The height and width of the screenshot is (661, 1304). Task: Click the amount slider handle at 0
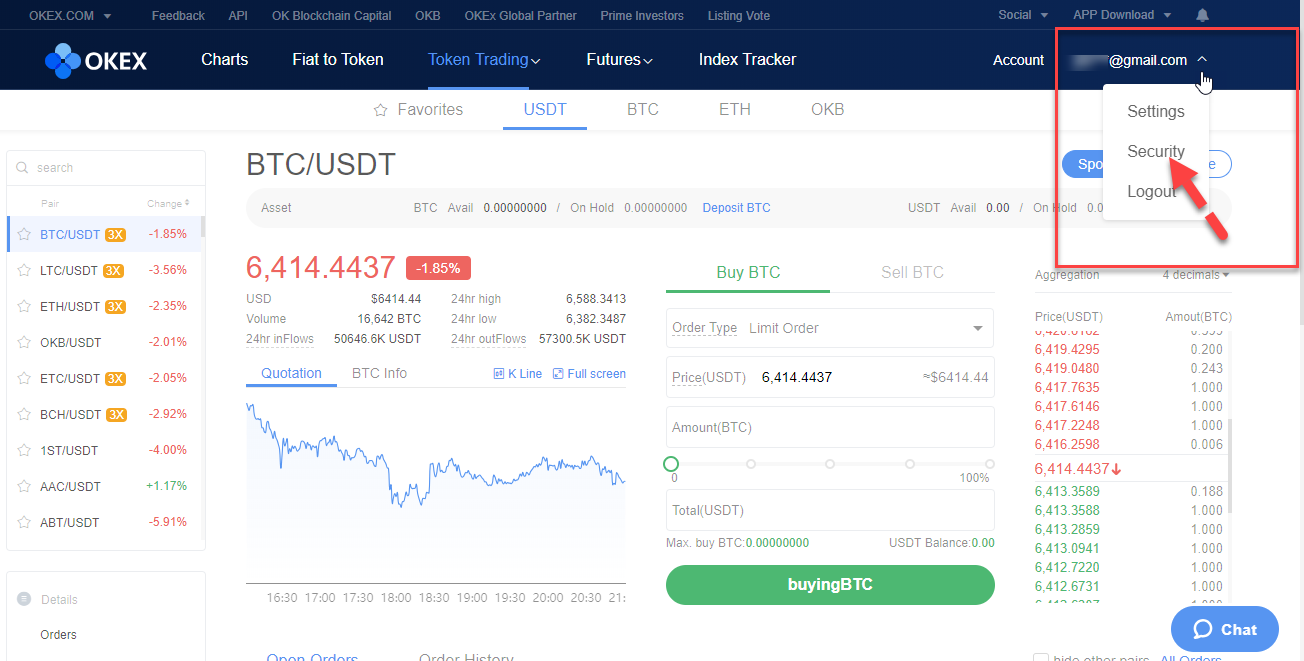[671, 464]
